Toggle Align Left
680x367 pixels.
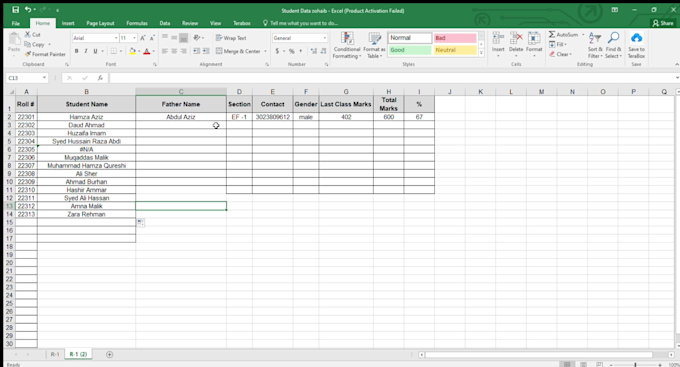[165, 51]
